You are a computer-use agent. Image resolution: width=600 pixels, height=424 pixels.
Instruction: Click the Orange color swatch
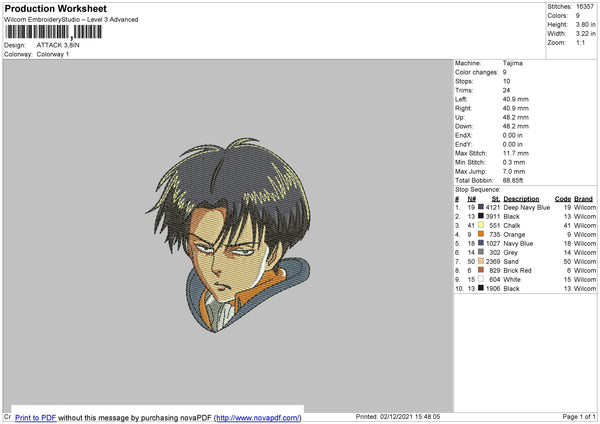481,234
